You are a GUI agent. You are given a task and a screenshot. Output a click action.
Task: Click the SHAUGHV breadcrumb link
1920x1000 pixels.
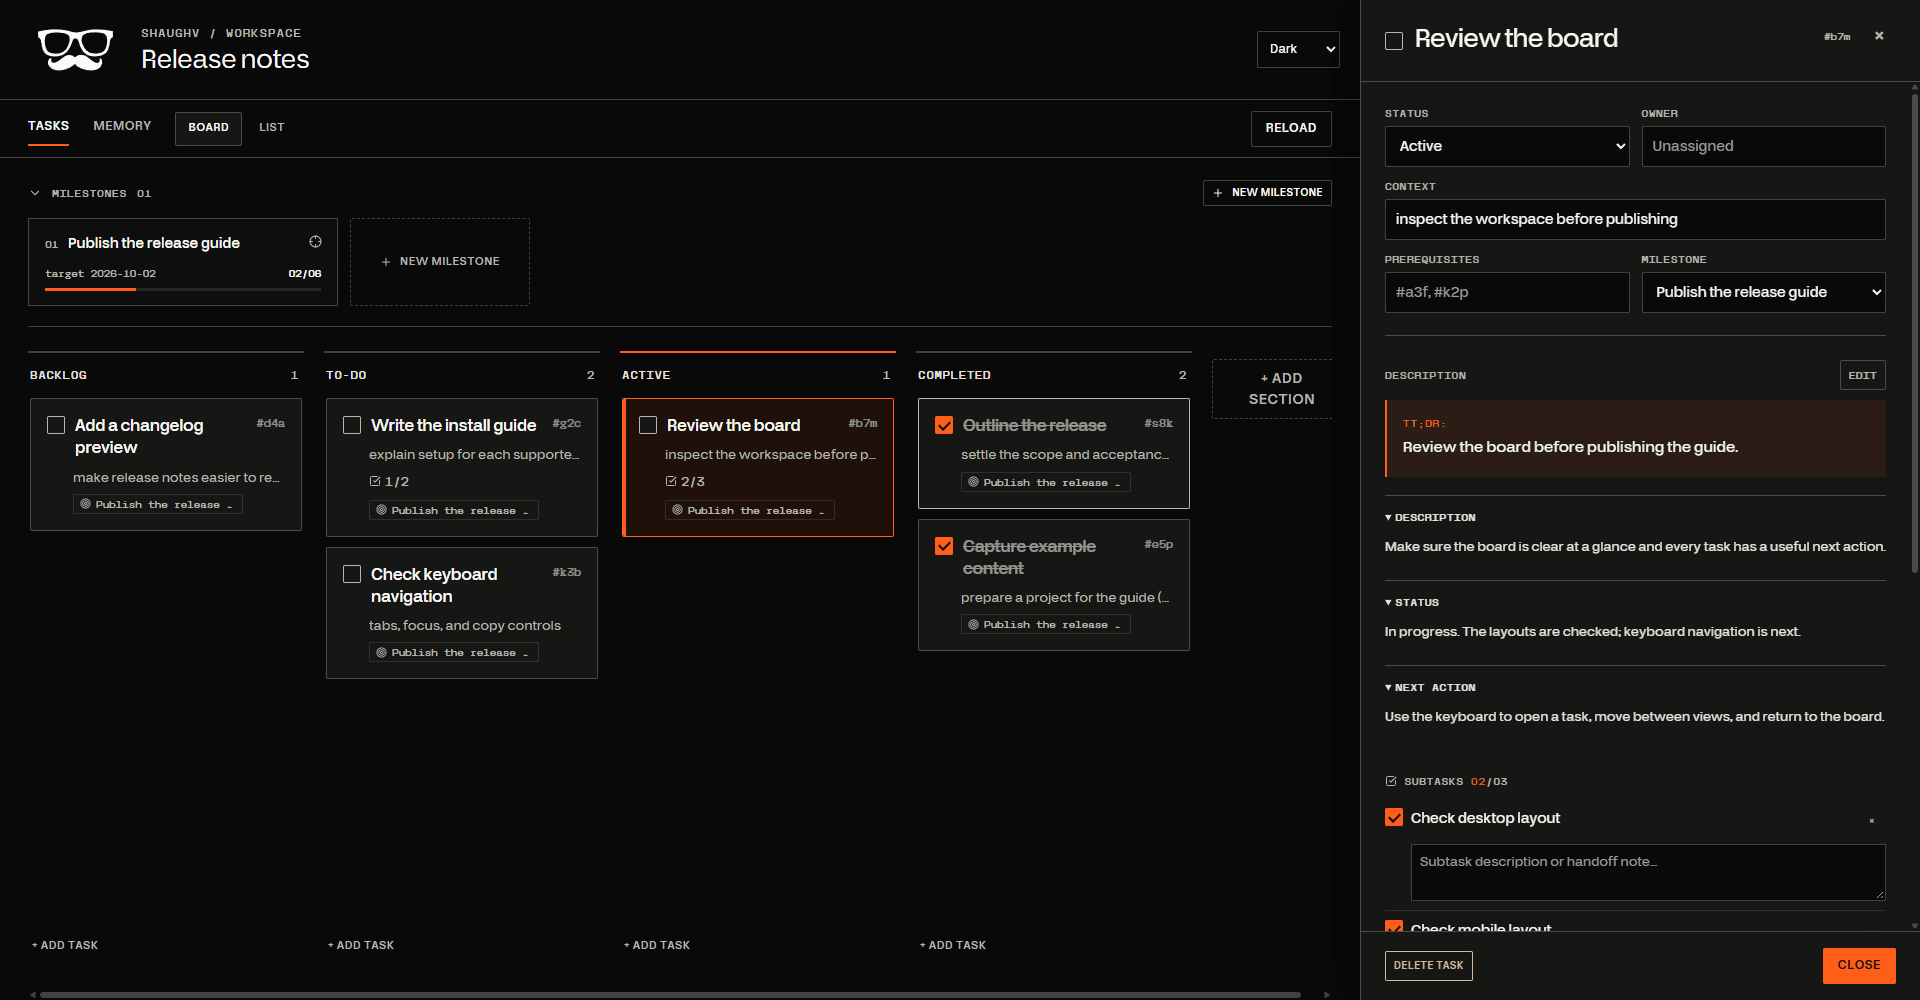coord(170,33)
